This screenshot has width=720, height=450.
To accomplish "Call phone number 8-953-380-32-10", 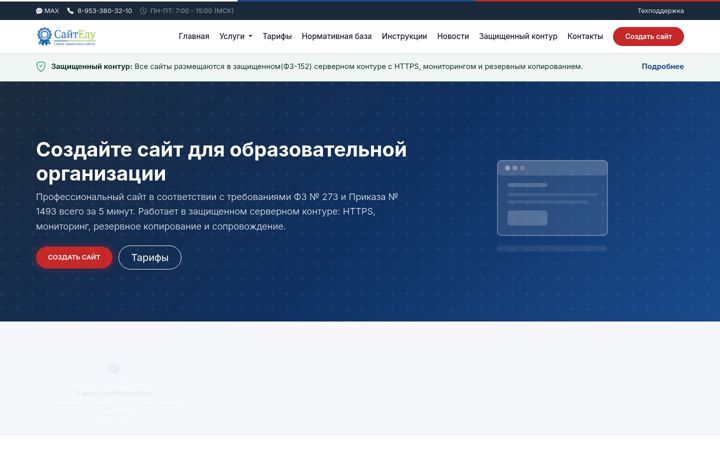I will pyautogui.click(x=105, y=11).
